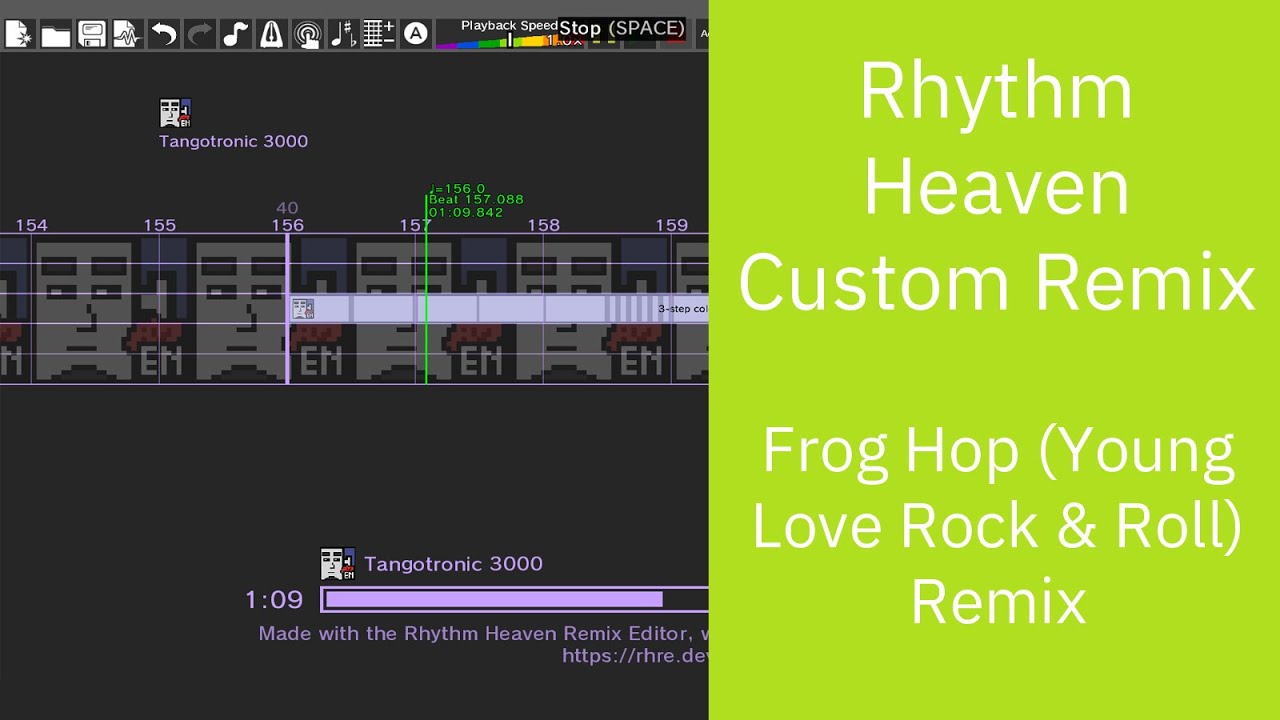Create a new remix file

pyautogui.click(x=20, y=34)
